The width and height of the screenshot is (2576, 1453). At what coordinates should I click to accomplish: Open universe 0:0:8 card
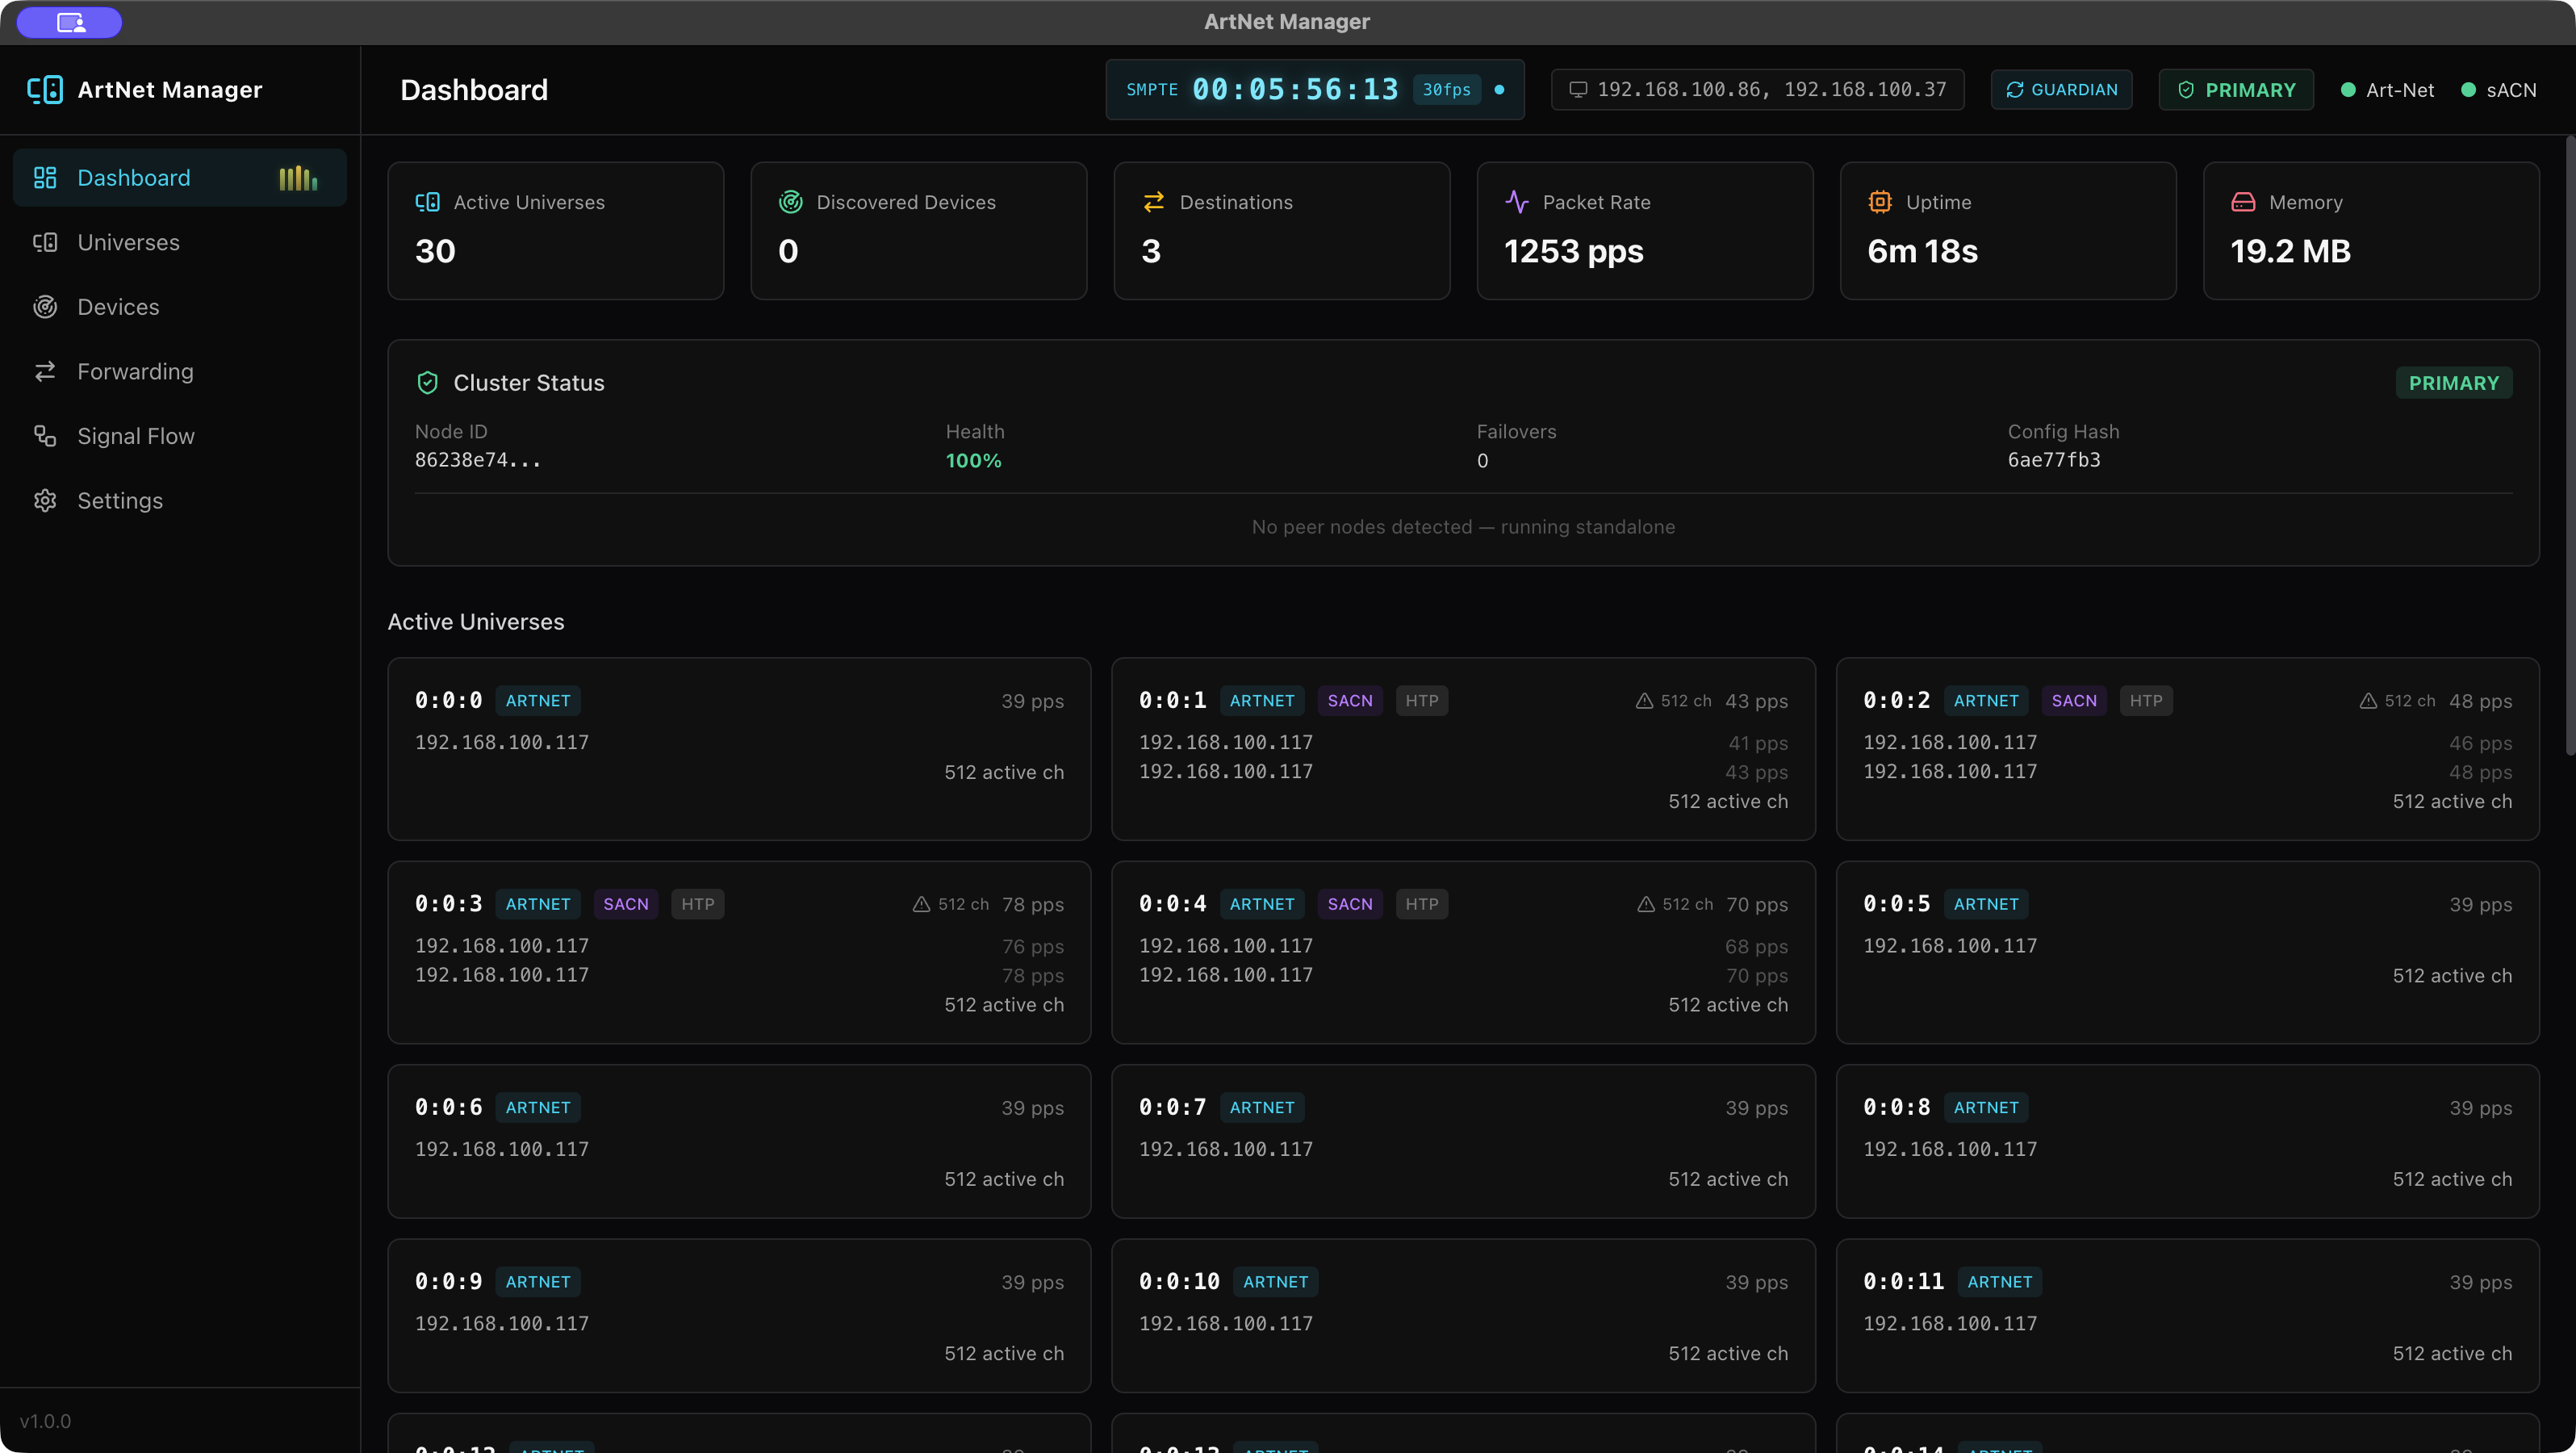pos(2187,1141)
